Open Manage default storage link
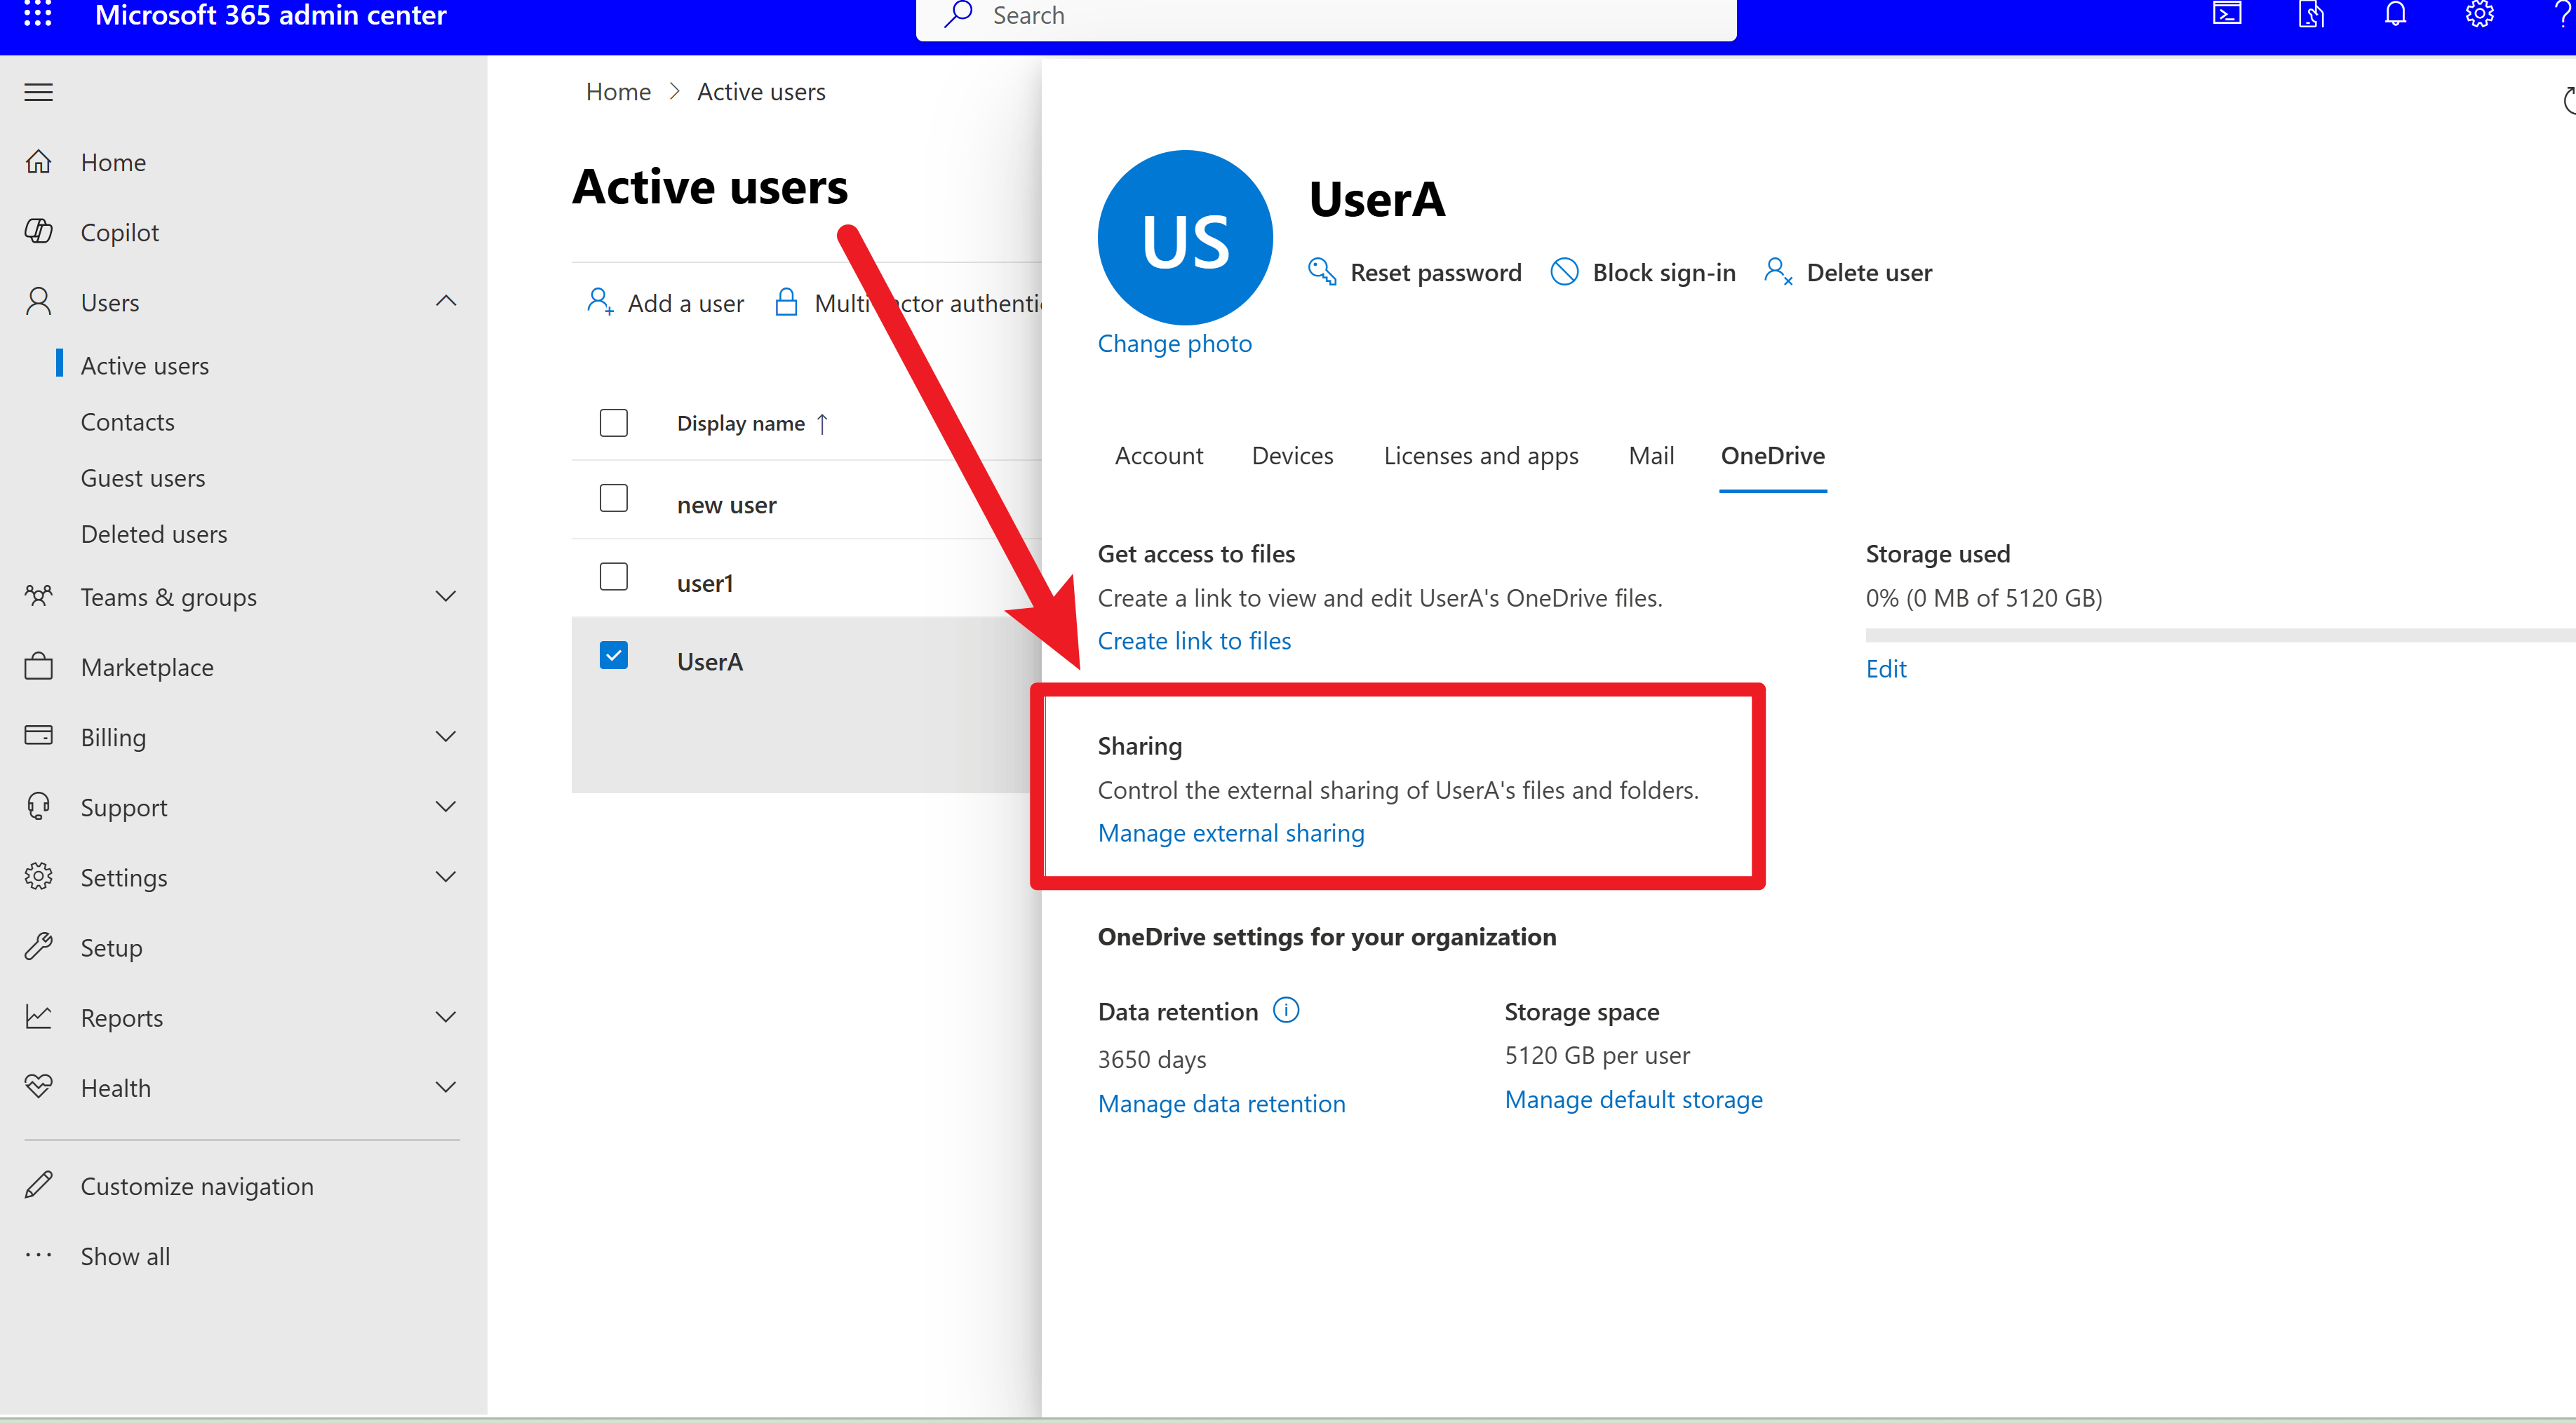Viewport: 2576px width, 1423px height. (x=1633, y=1100)
